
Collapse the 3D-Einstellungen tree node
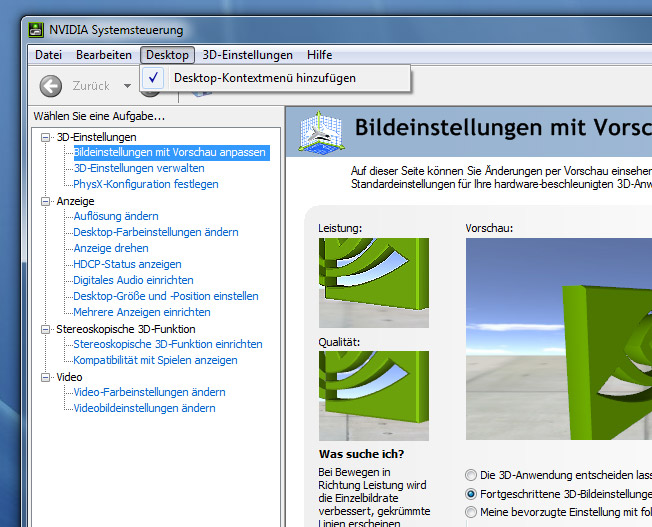point(45,137)
